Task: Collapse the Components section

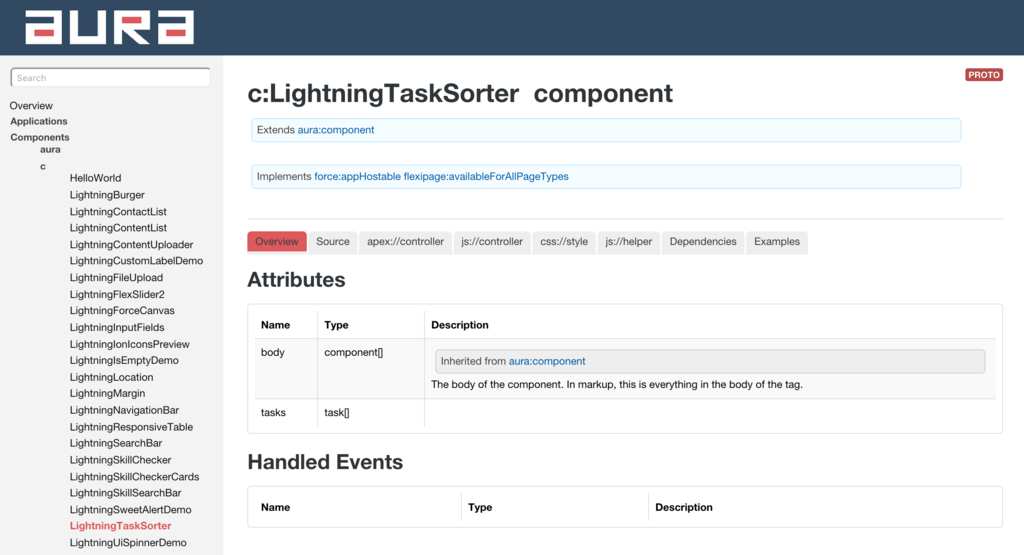Action: pos(39,137)
